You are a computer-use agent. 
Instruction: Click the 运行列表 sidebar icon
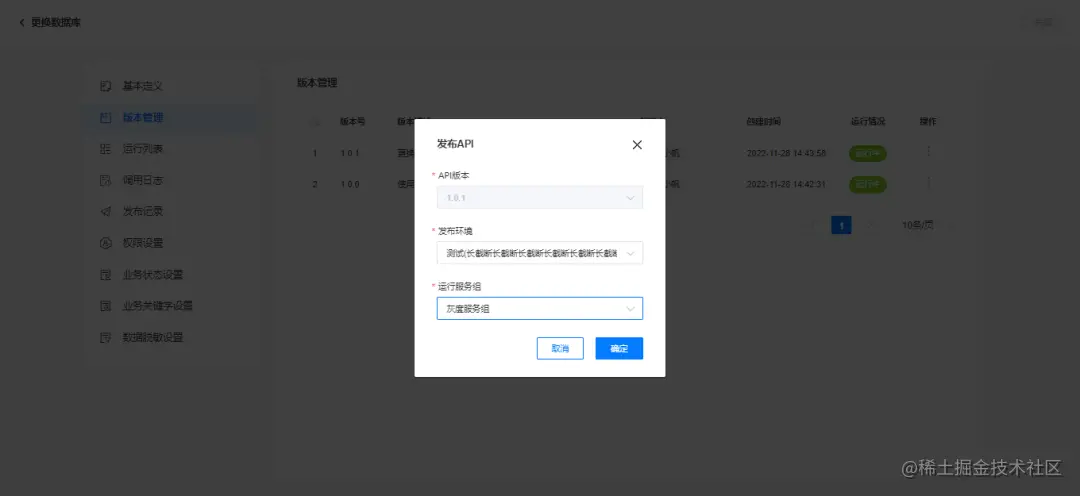point(105,149)
